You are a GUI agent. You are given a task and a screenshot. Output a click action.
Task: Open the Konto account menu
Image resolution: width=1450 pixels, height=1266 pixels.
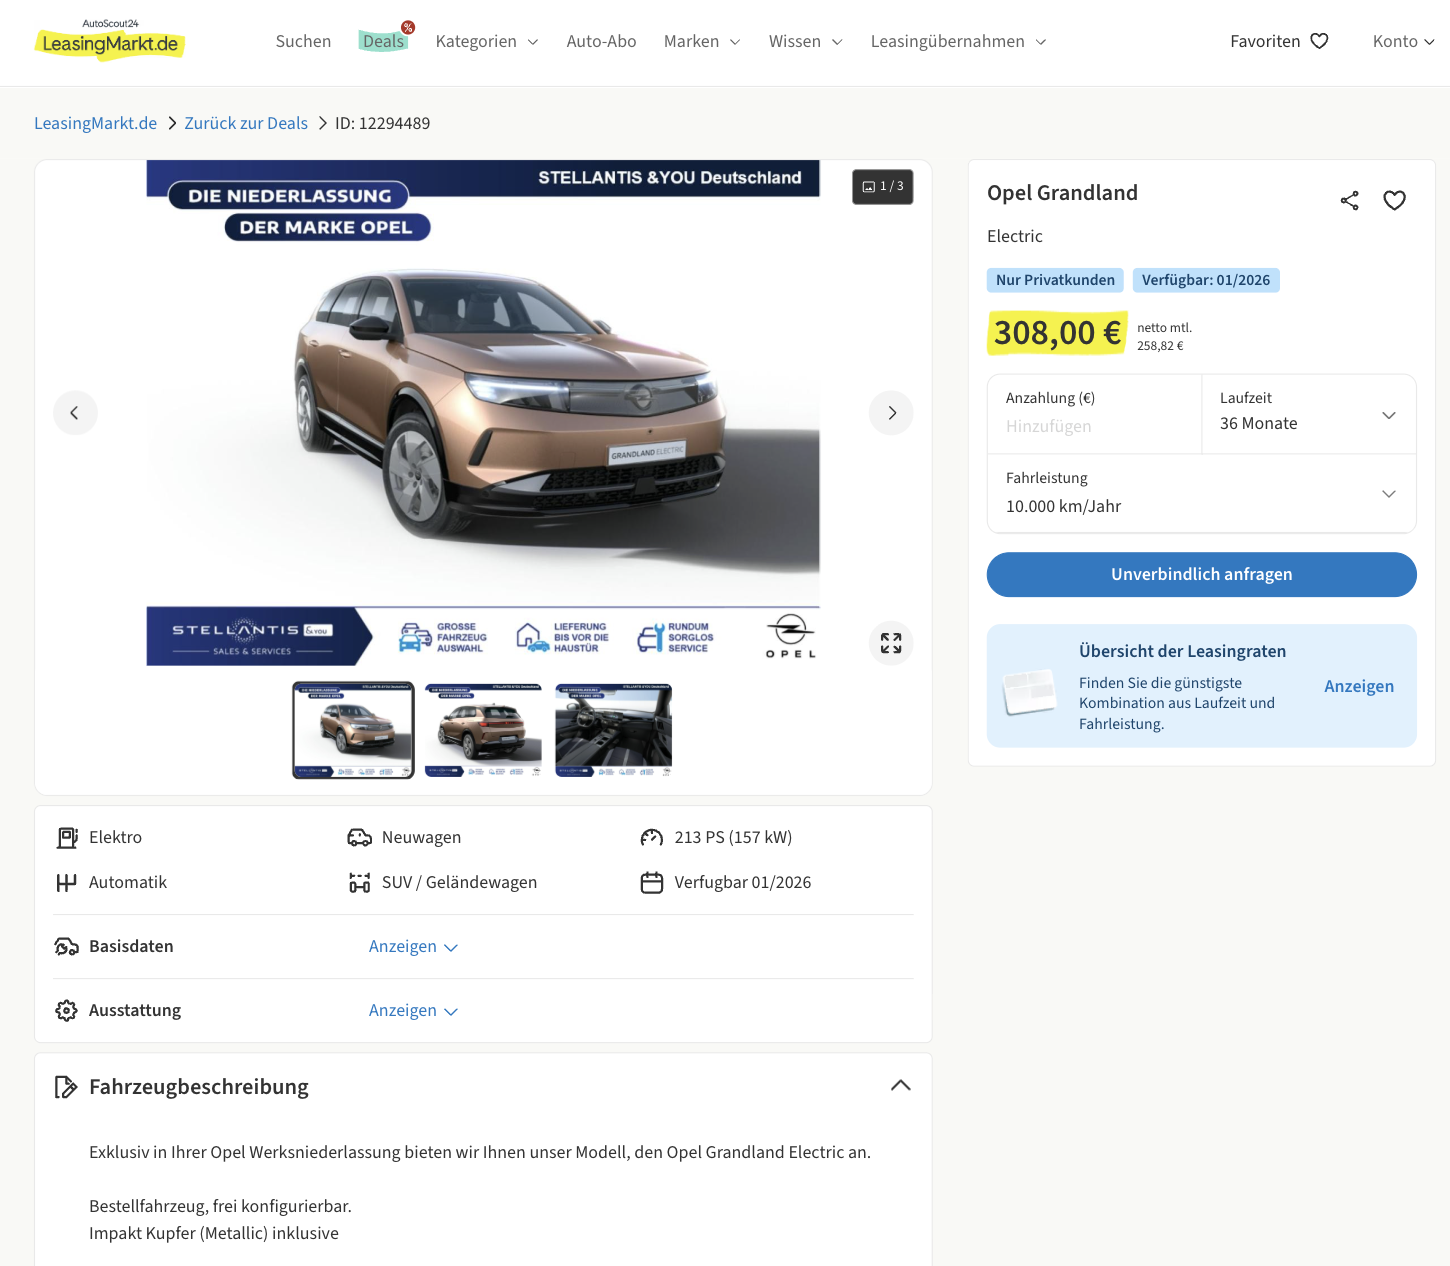(1402, 41)
